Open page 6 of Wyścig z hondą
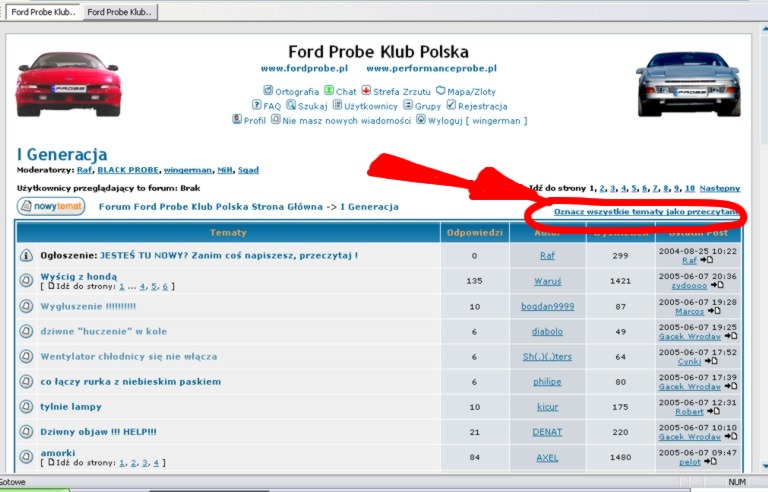Image resolution: width=768 pixels, height=492 pixels. tap(165, 287)
